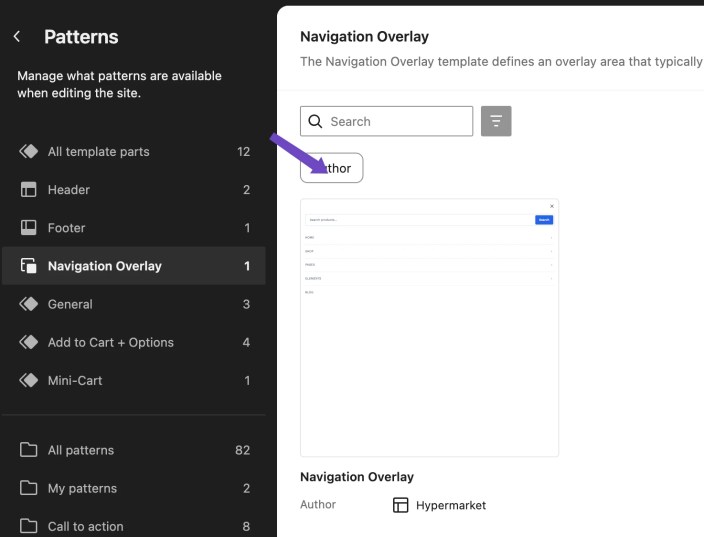Open the Mini-Cart category
Viewport: 704px width, 537px height.
click(x=134, y=380)
